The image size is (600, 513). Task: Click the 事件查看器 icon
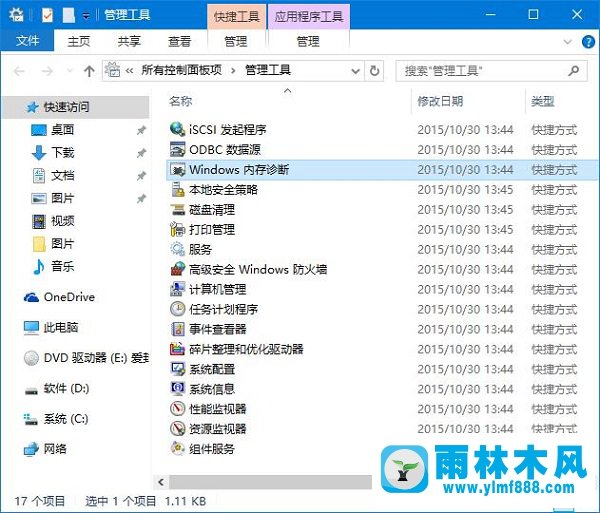178,329
